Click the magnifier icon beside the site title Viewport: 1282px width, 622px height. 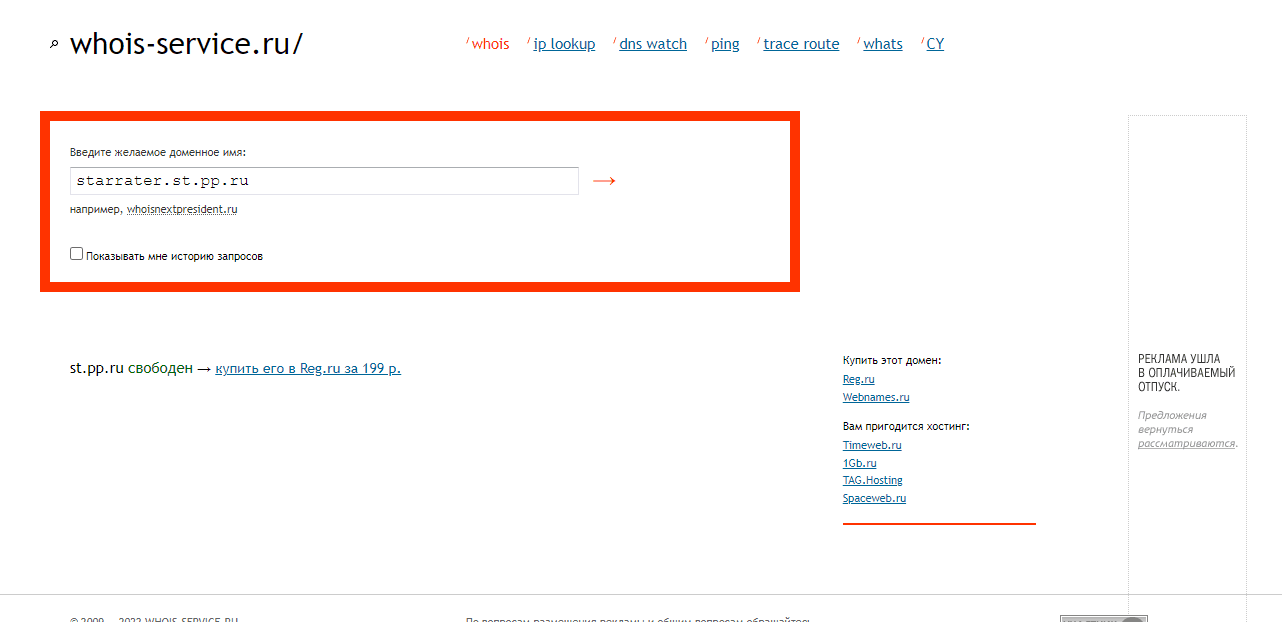tap(54, 45)
